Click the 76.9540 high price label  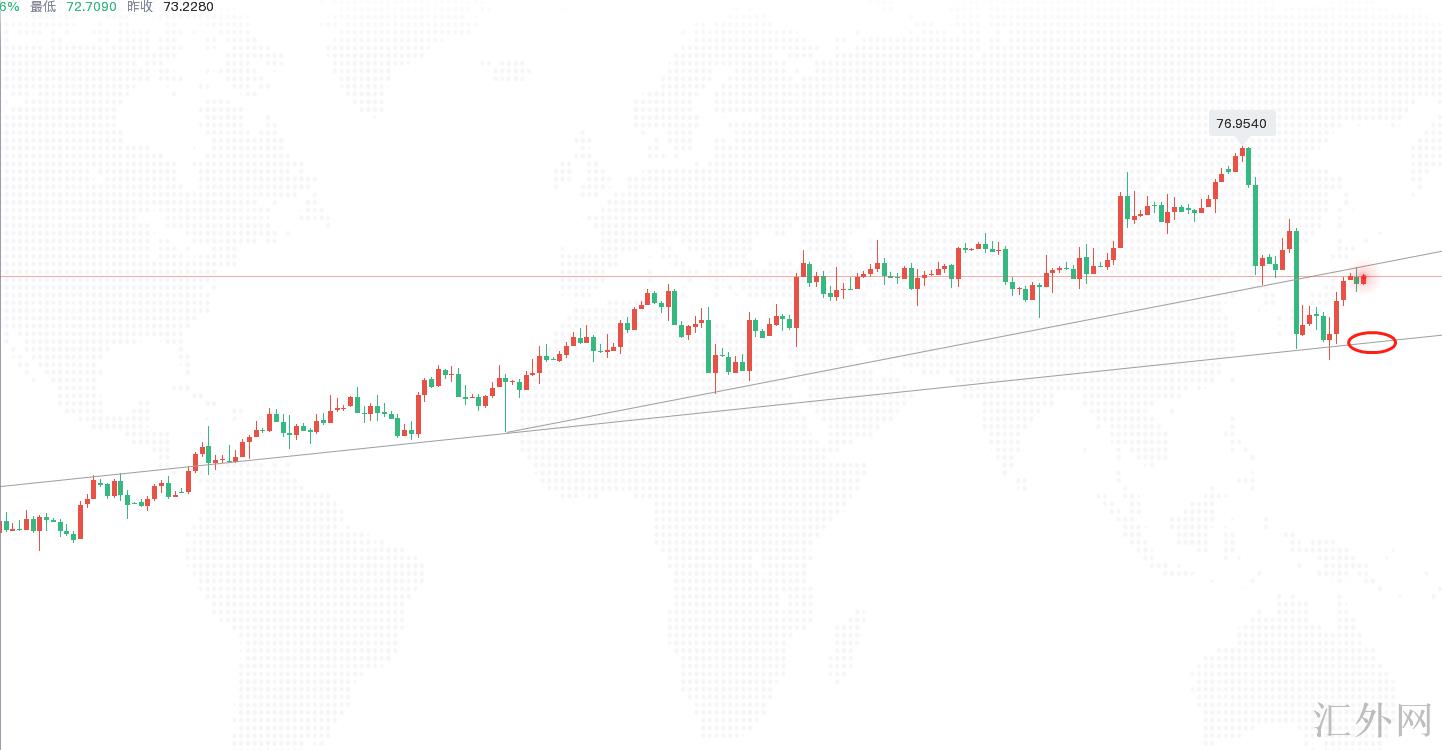tap(1241, 124)
